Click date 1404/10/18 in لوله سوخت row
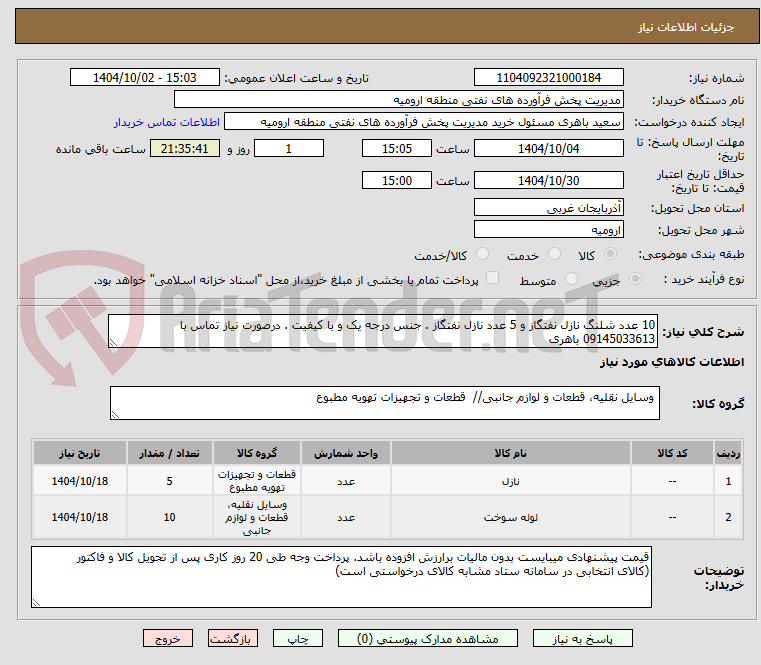761x665 pixels. pos(80,517)
